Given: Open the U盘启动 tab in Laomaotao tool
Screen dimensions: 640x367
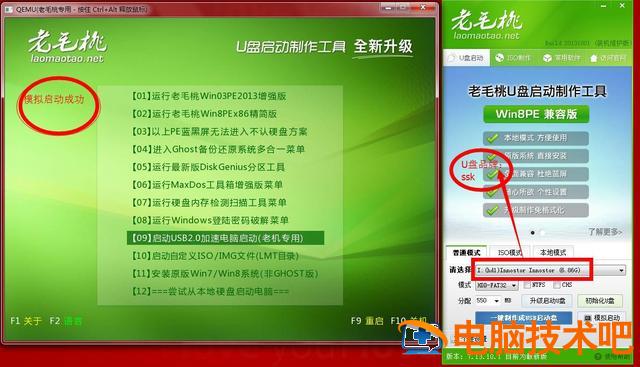Looking at the screenshot, I should [x=466, y=58].
